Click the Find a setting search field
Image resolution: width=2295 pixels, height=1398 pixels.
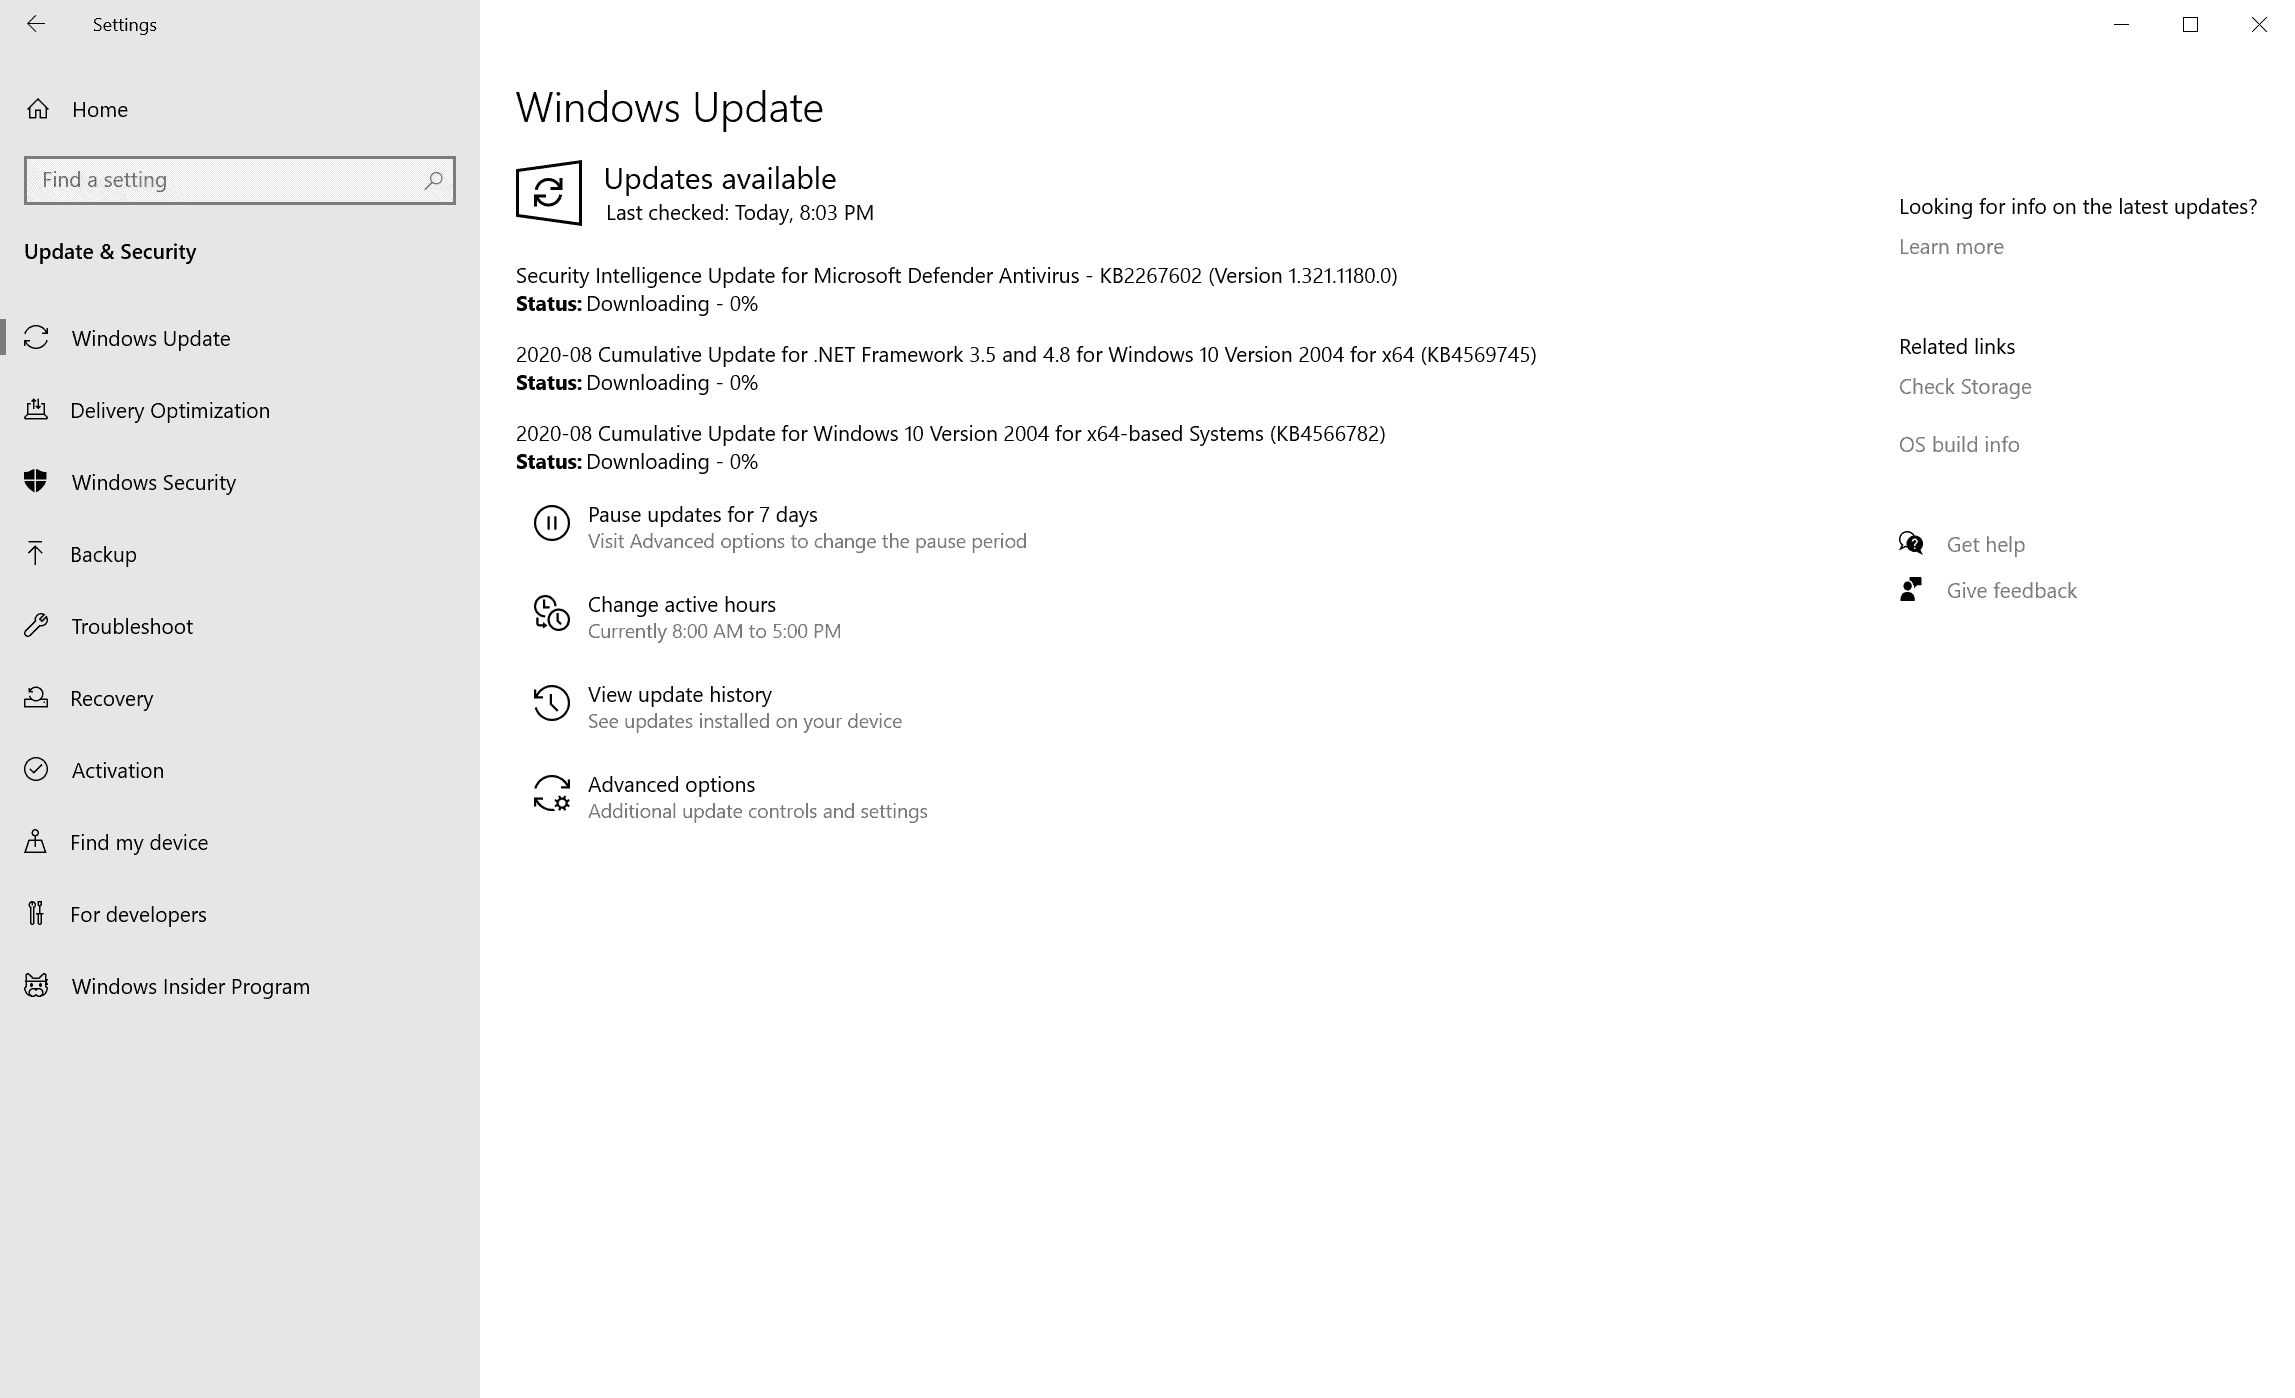(239, 179)
